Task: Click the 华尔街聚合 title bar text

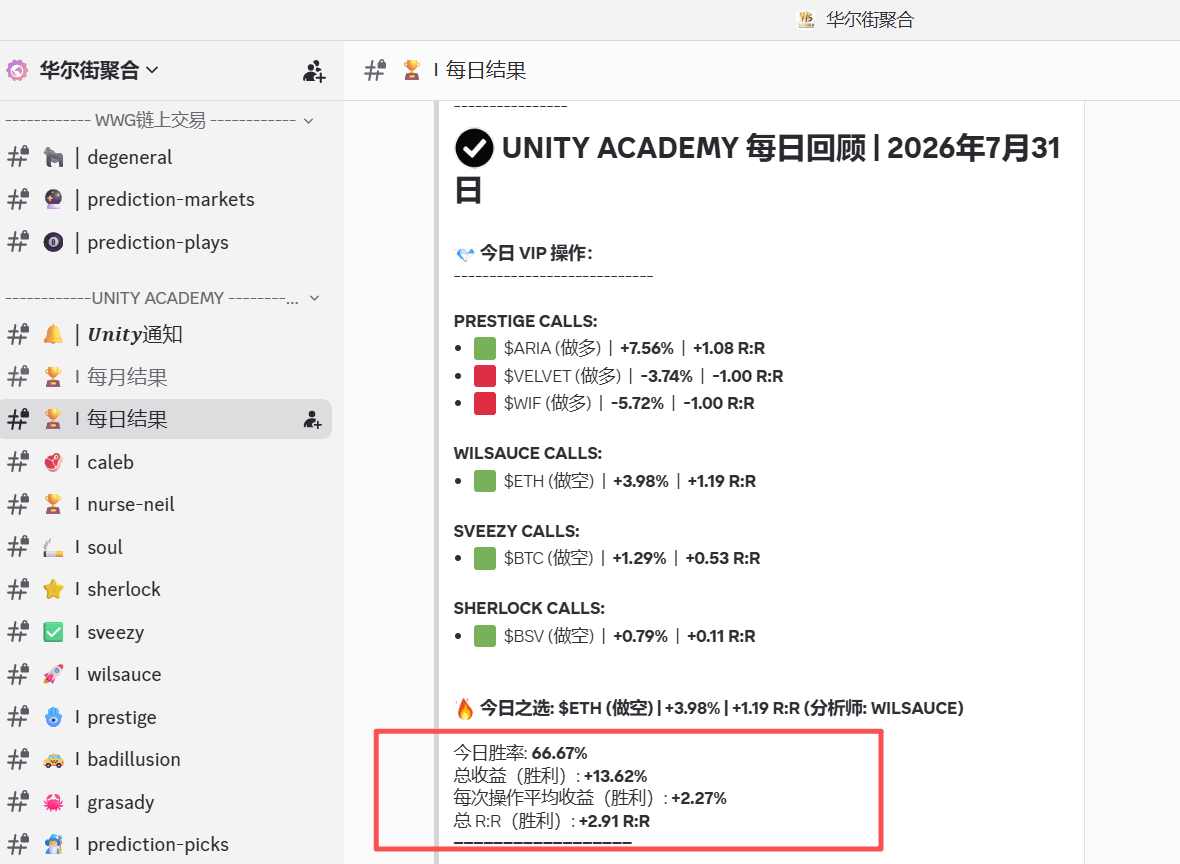Action: tap(870, 20)
